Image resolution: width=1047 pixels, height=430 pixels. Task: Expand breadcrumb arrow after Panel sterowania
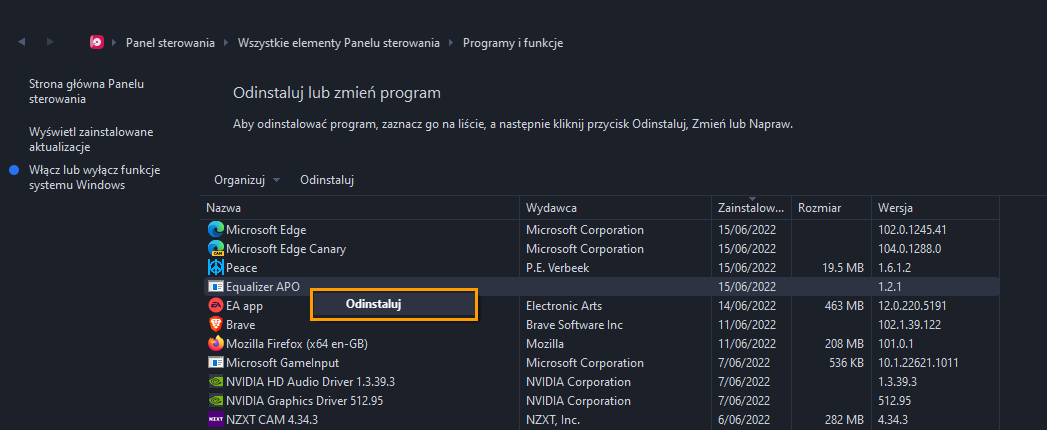coord(226,43)
